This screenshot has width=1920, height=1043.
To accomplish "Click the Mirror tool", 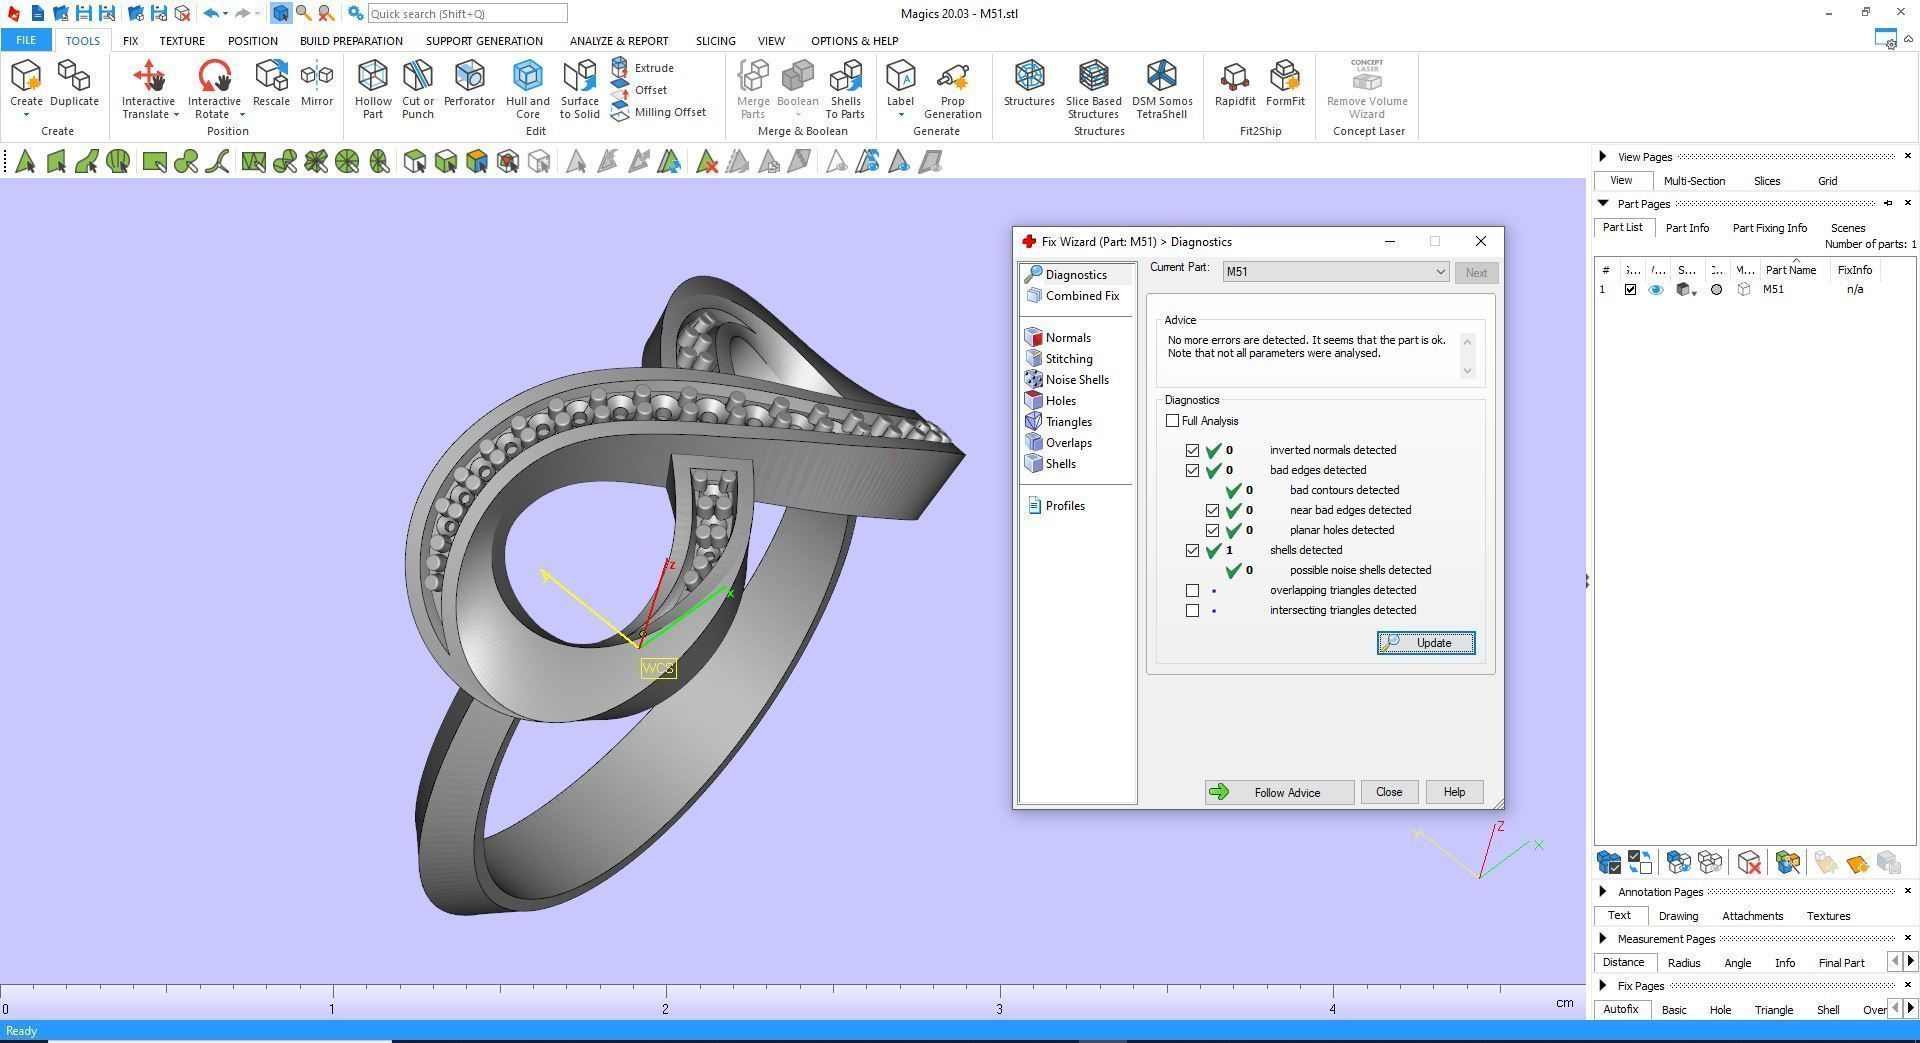I will click(317, 83).
